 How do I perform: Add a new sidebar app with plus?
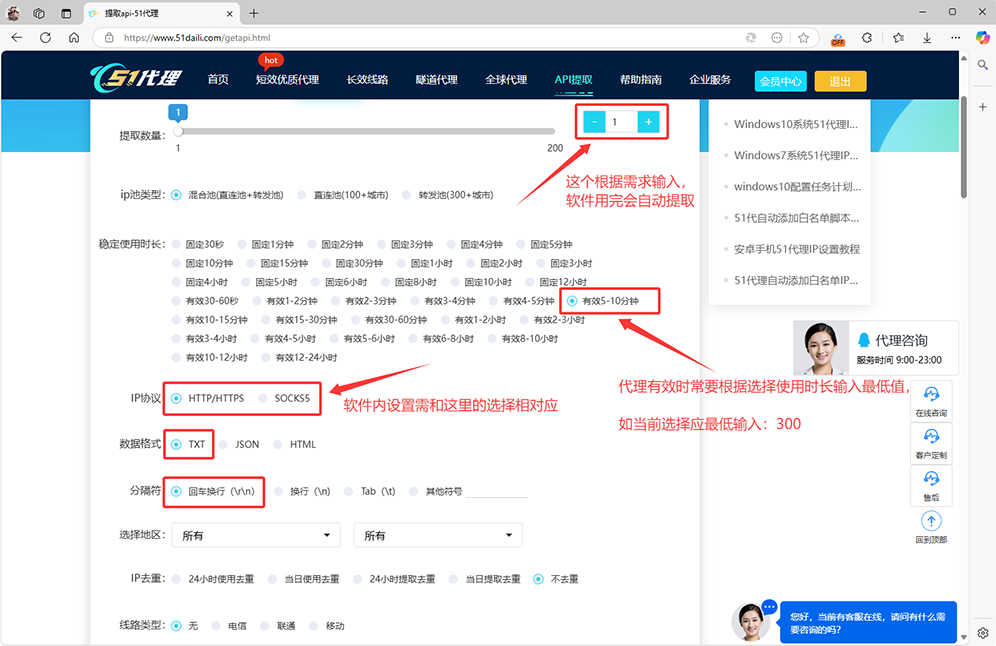[983, 107]
